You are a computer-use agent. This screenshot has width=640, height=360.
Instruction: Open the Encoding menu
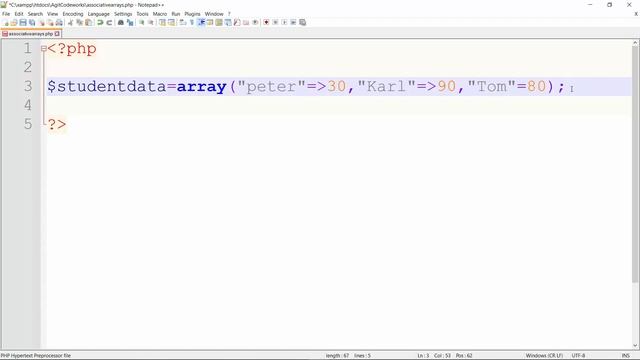click(x=73, y=14)
